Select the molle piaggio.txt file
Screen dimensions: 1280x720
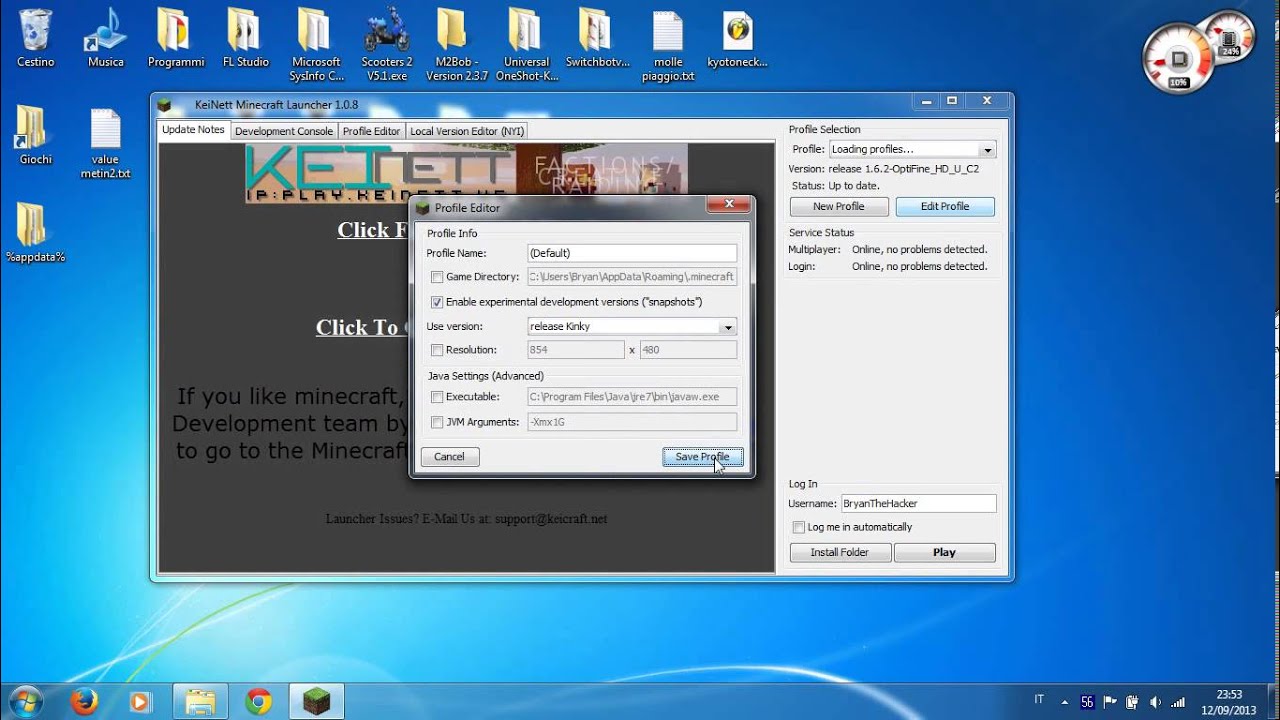click(668, 44)
